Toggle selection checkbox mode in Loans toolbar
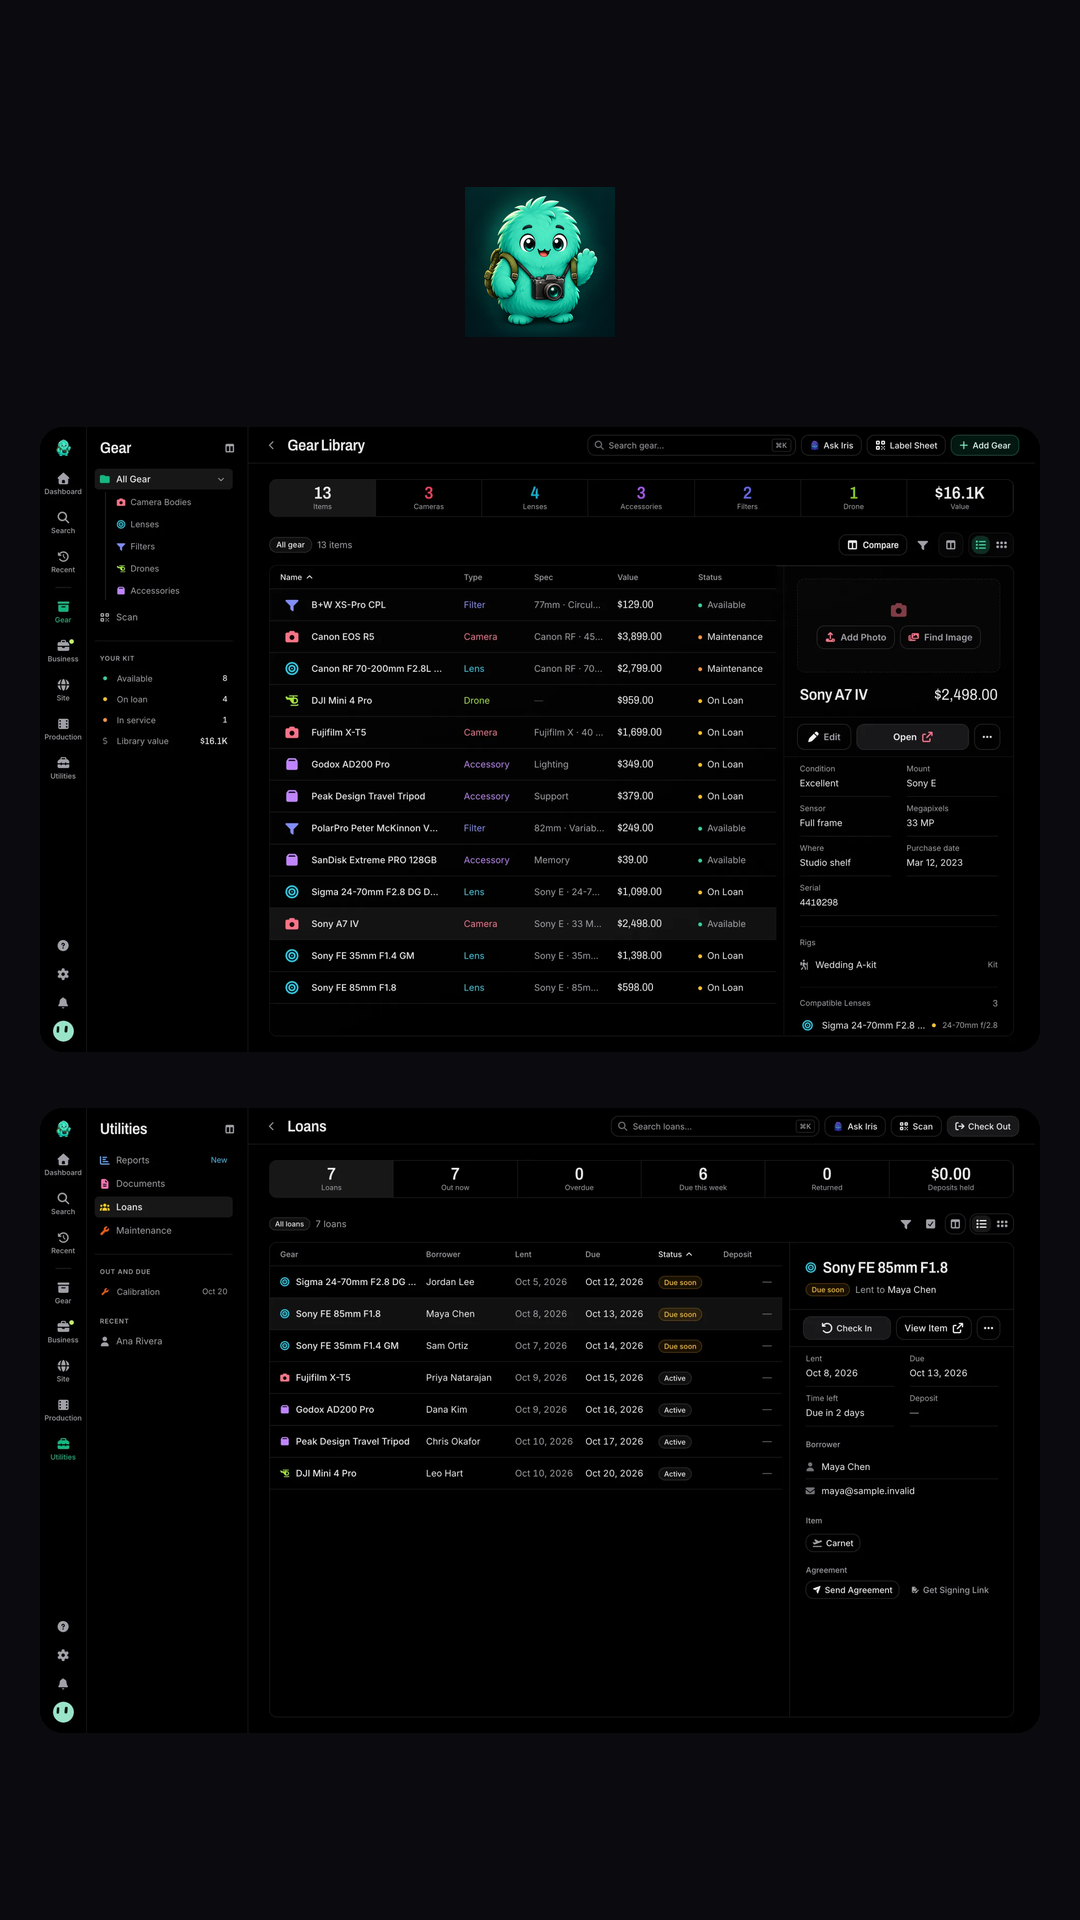The width and height of the screenshot is (1080, 1920). click(931, 1224)
